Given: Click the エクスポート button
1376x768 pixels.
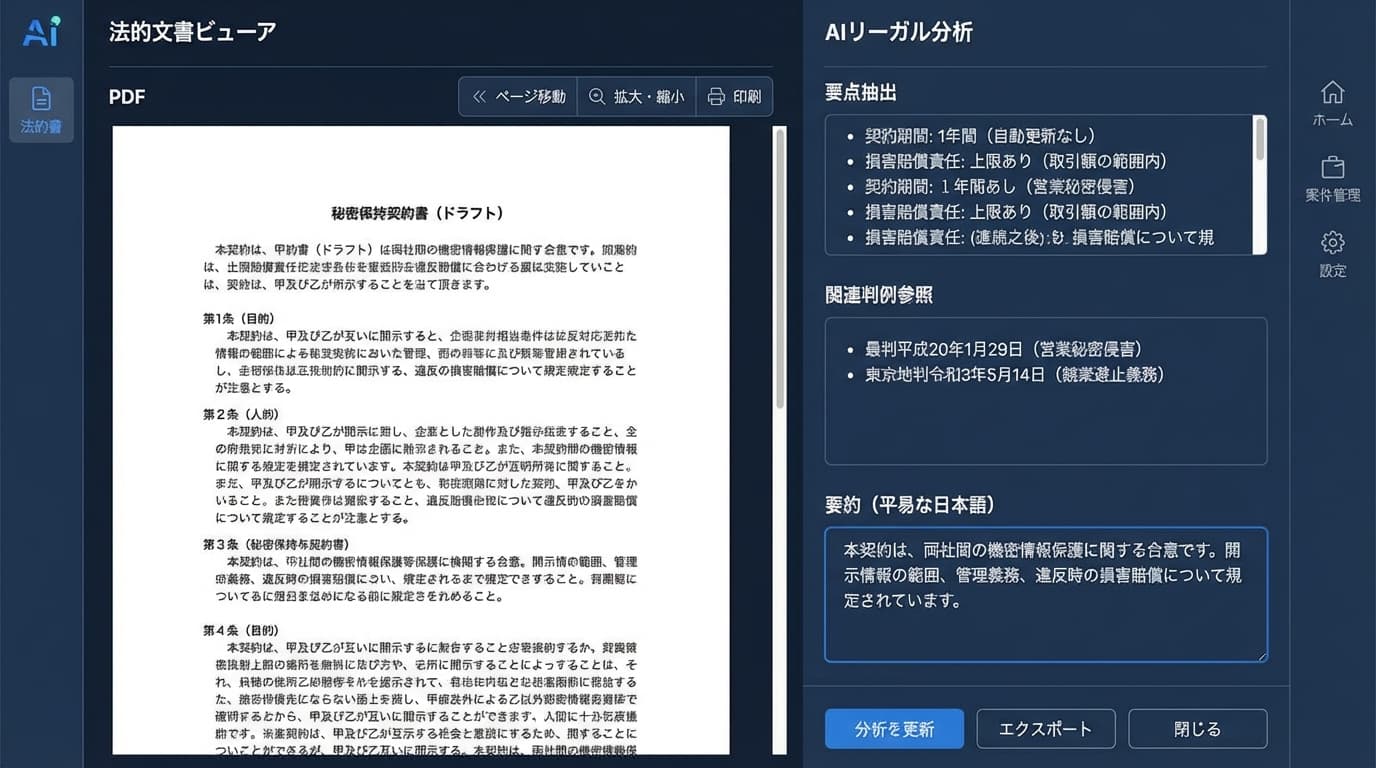Looking at the screenshot, I should [x=1045, y=729].
